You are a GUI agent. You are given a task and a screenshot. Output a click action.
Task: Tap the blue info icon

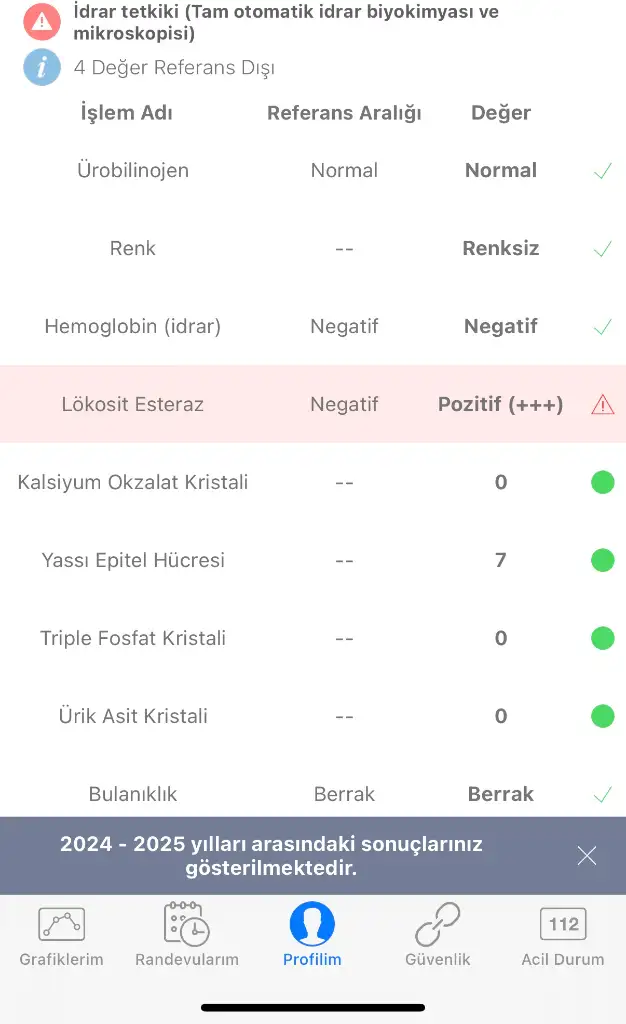point(41,67)
